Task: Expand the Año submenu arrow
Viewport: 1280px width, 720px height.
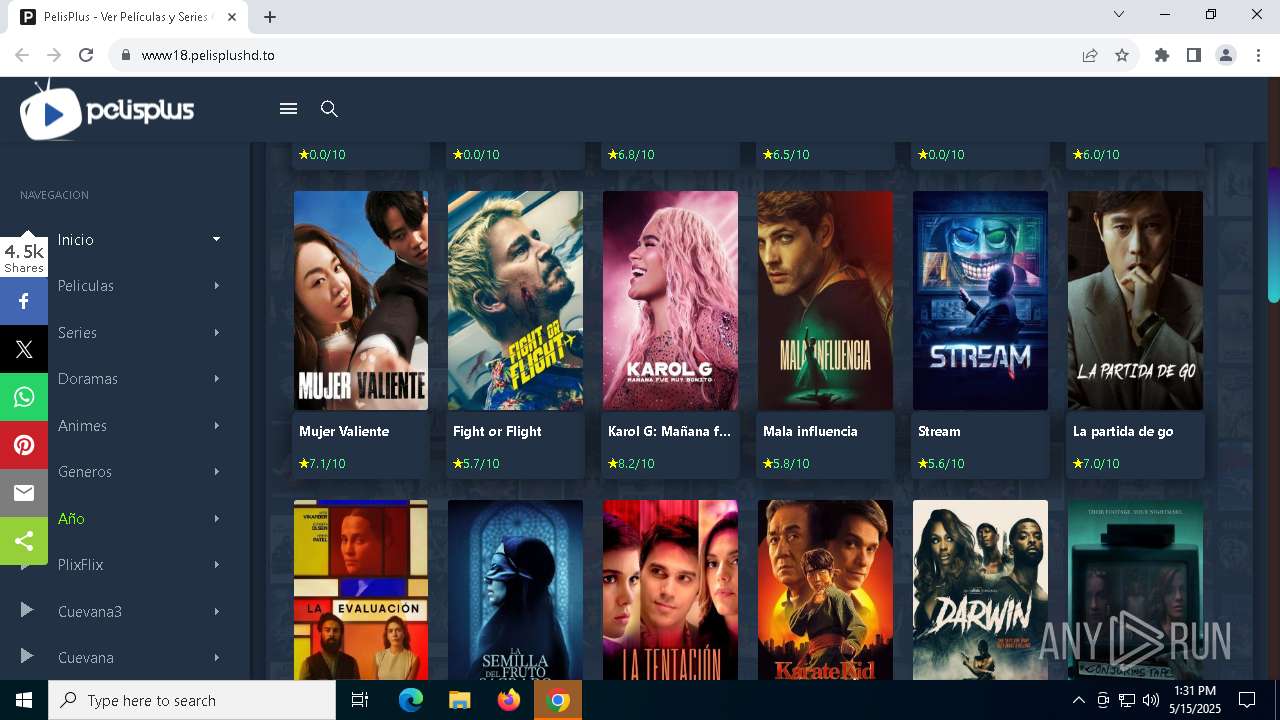Action: pos(216,518)
